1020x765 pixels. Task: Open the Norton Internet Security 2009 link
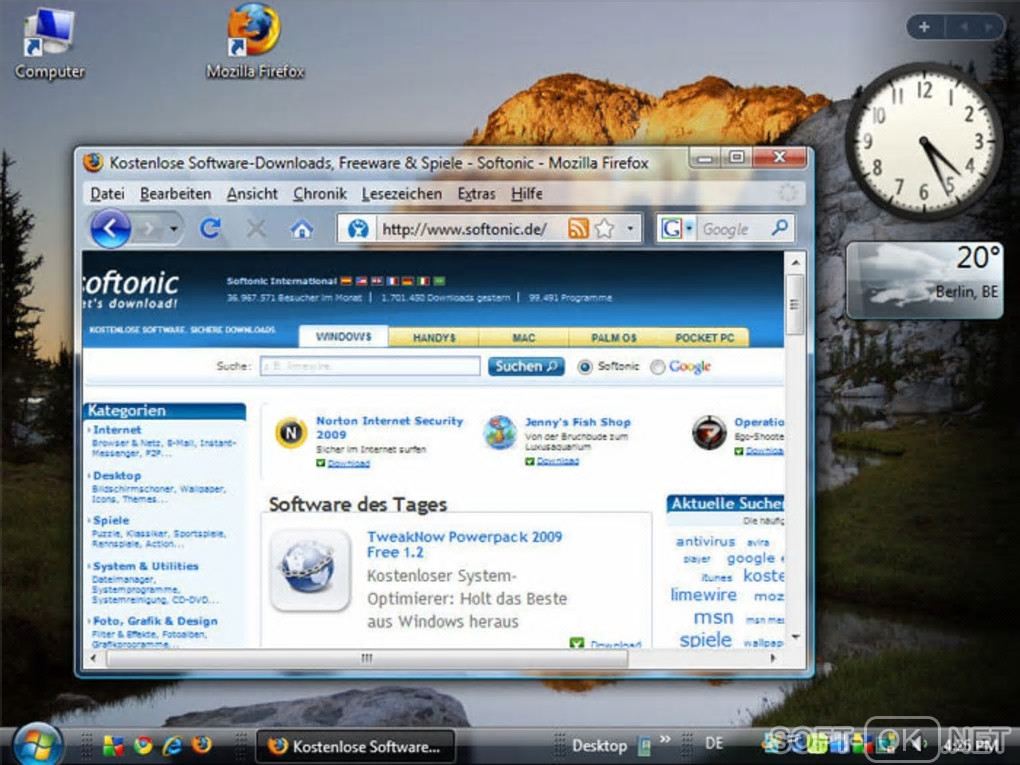(x=389, y=427)
